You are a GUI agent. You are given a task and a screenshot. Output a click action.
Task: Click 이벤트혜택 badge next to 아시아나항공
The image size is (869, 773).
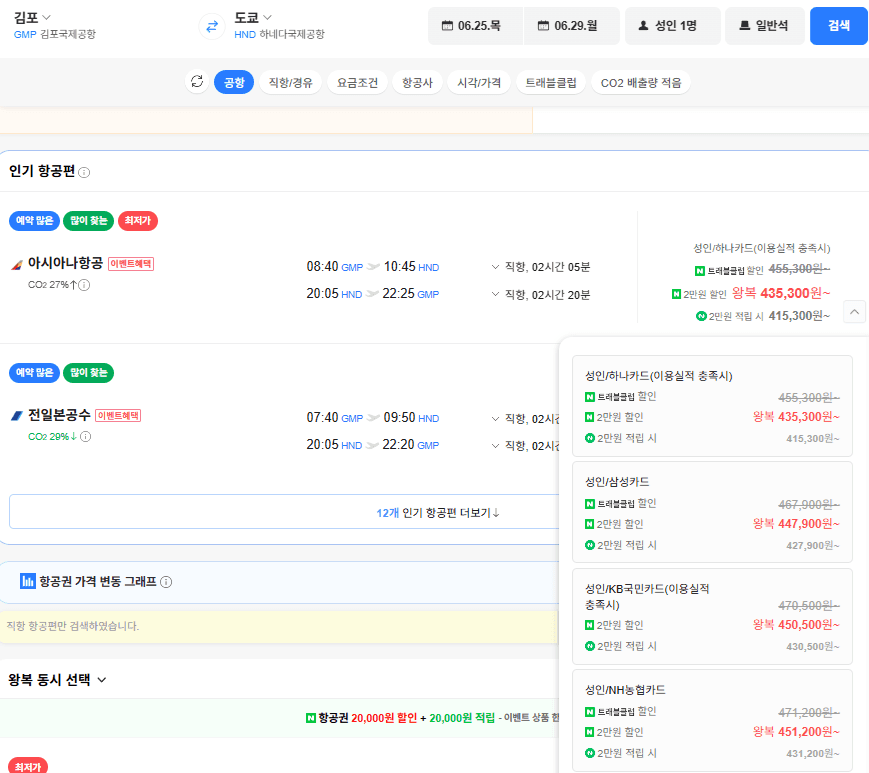click(131, 264)
